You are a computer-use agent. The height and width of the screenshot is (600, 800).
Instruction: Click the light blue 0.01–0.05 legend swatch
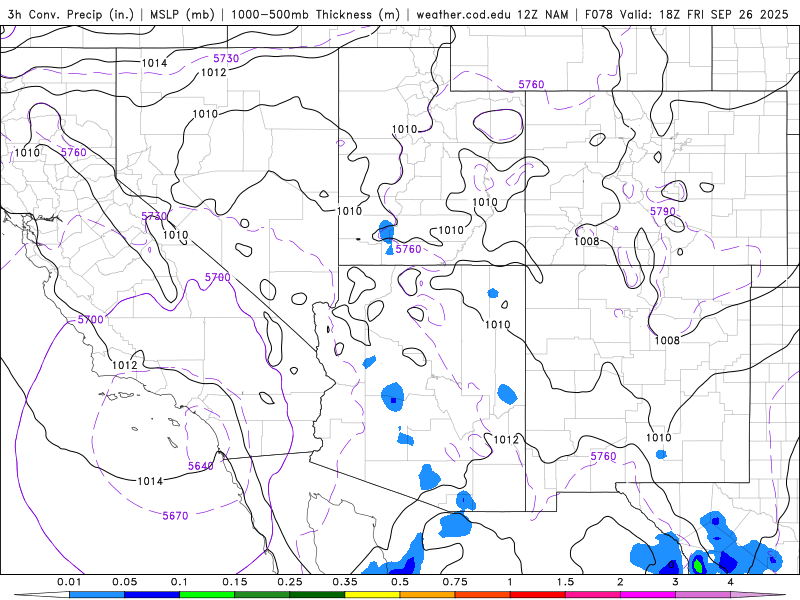click(97, 595)
